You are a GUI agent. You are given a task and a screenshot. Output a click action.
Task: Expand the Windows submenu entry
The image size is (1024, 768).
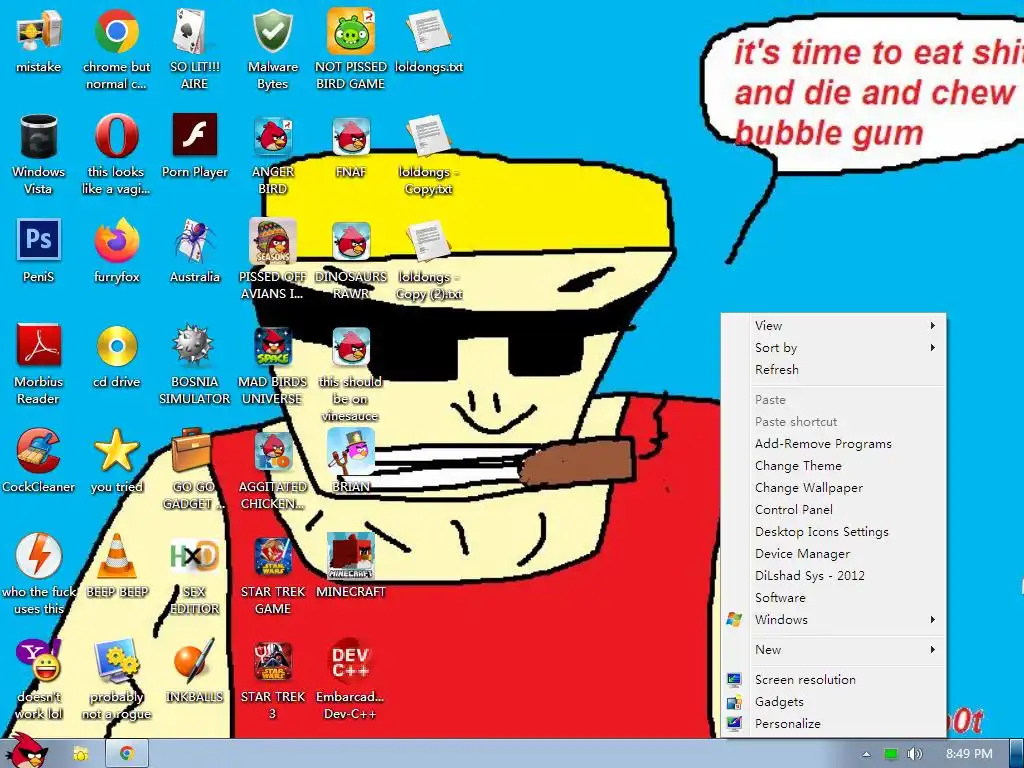[833, 619]
